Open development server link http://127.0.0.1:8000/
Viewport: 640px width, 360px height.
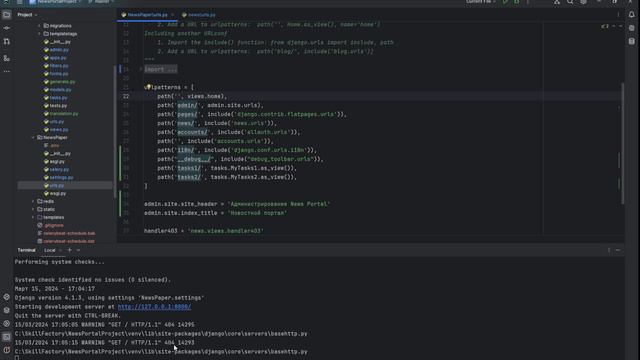tap(154, 307)
